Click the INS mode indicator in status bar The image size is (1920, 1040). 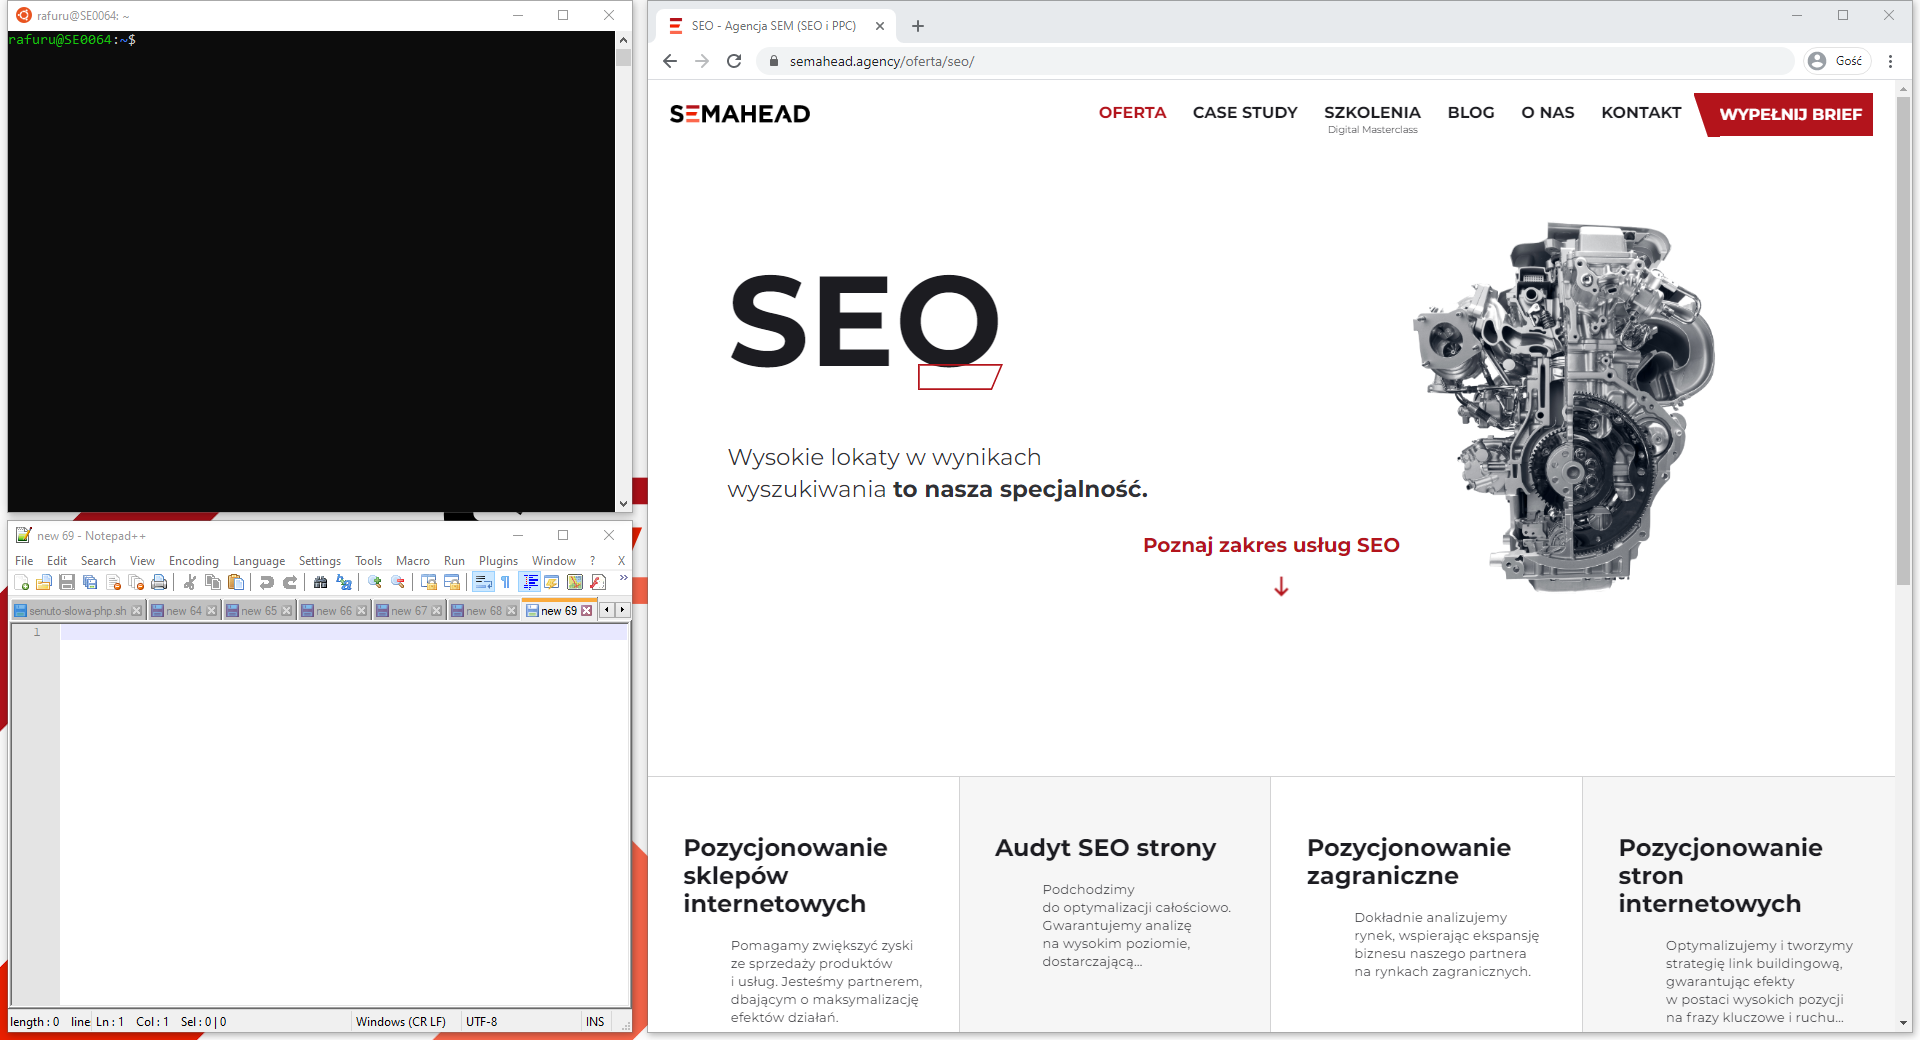pos(595,1022)
